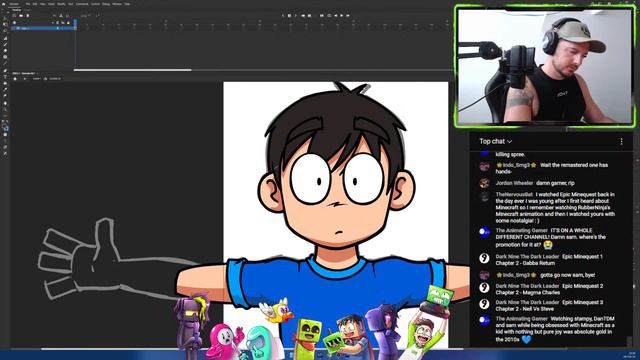This screenshot has height=360, width=640.
Task: Select the Layer_1 row in timeline
Action: [42, 28]
